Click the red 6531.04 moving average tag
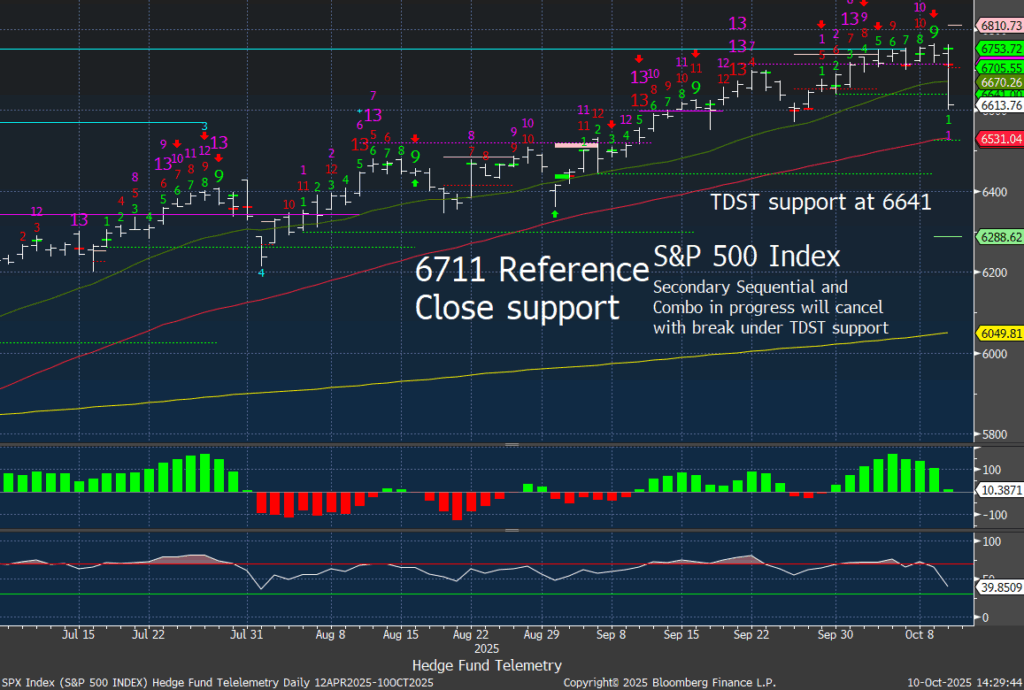Screen dimensions: 1024x690 (1002, 139)
